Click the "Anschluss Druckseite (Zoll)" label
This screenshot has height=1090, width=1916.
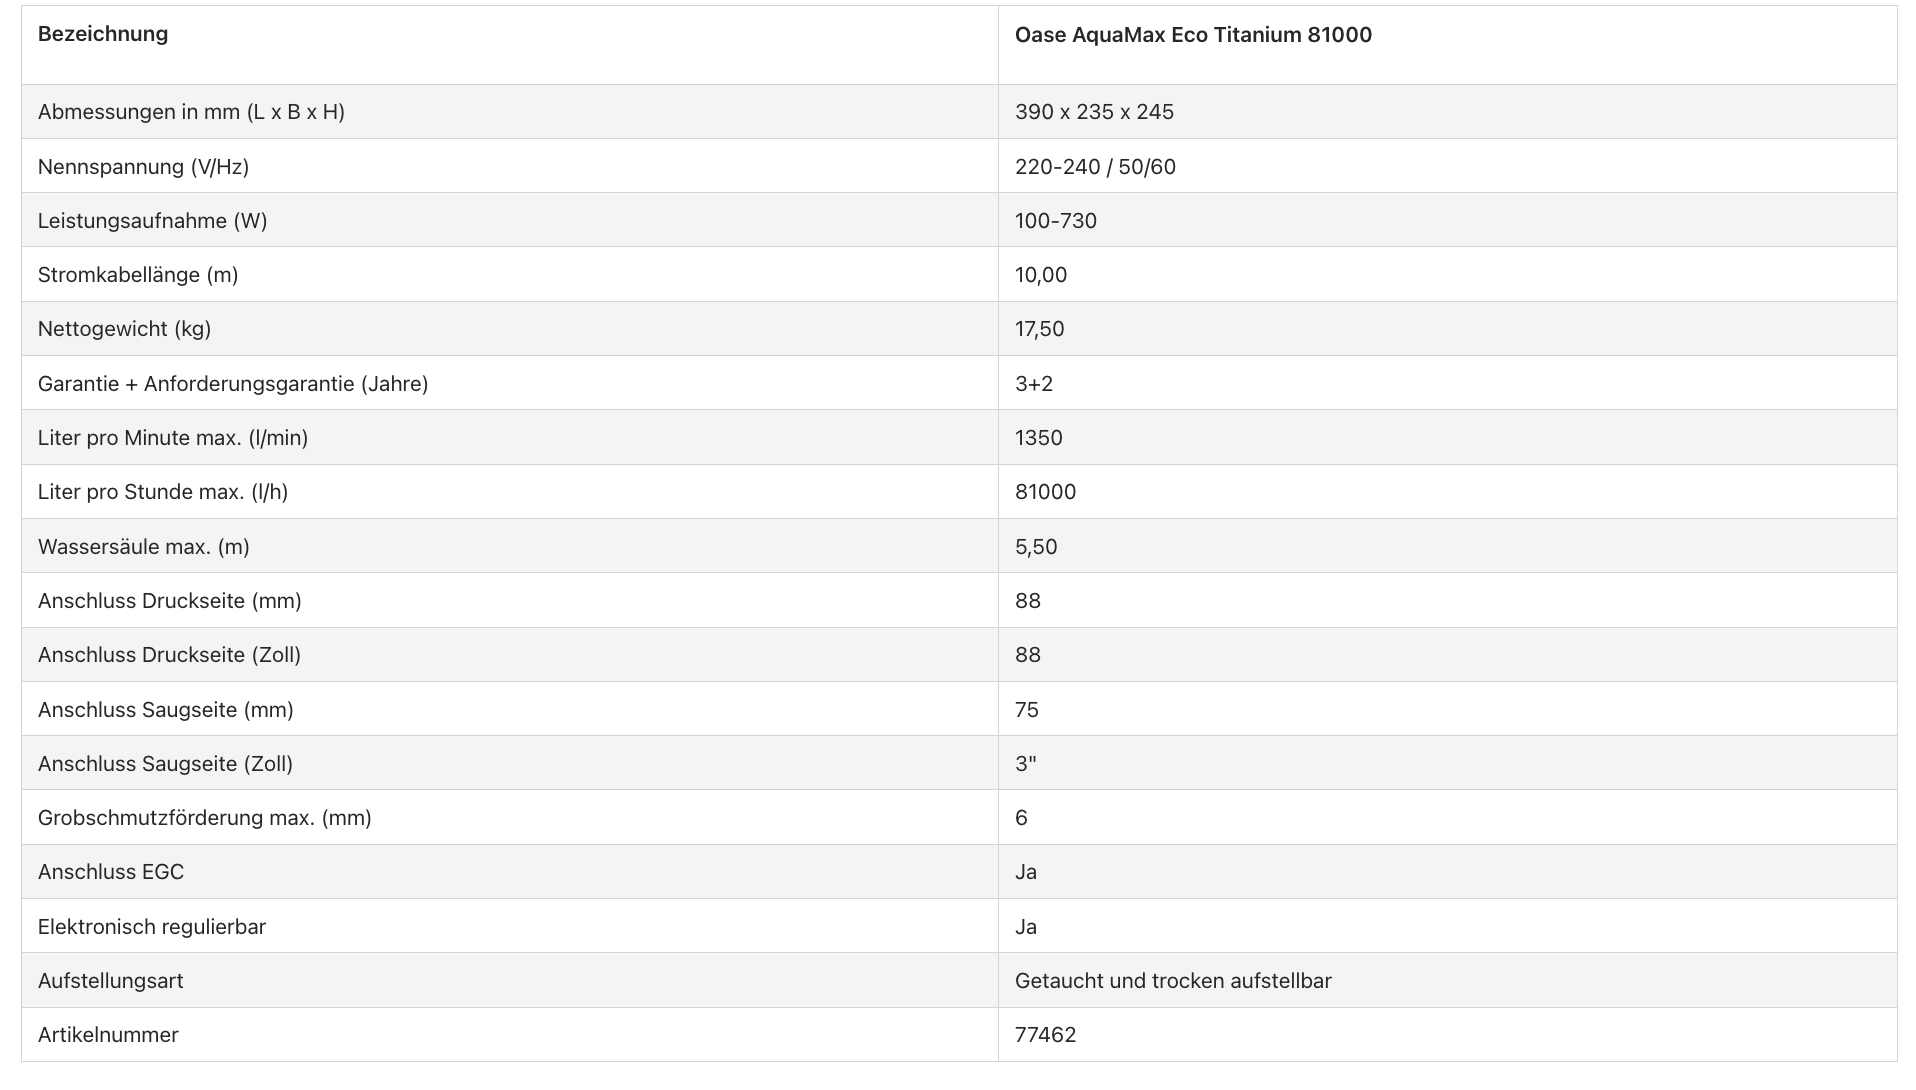tap(170, 655)
